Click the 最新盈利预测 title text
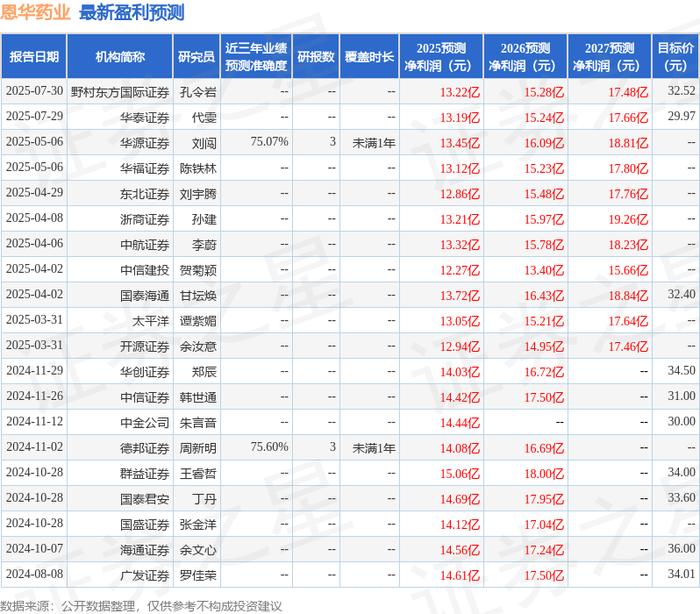700x614 pixels. pos(132,13)
